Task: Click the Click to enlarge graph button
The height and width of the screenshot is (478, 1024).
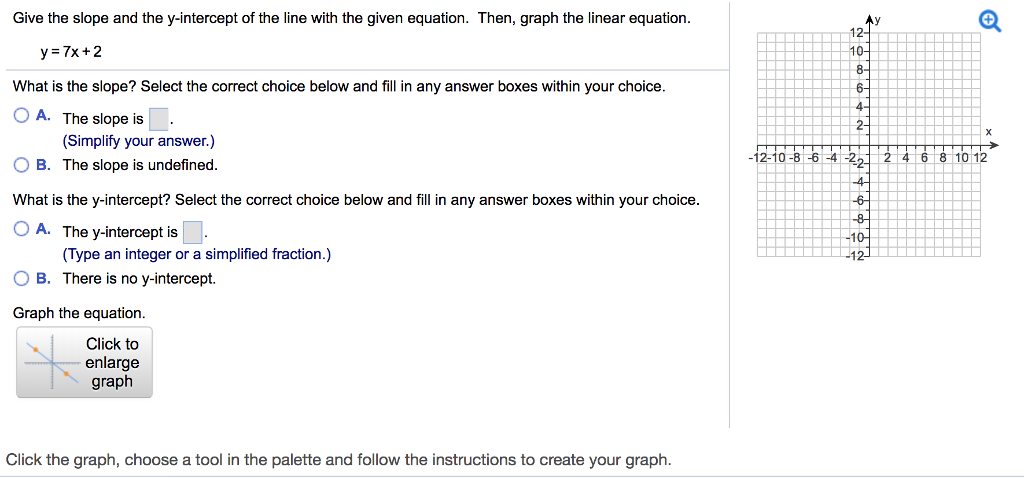Action: (84, 362)
